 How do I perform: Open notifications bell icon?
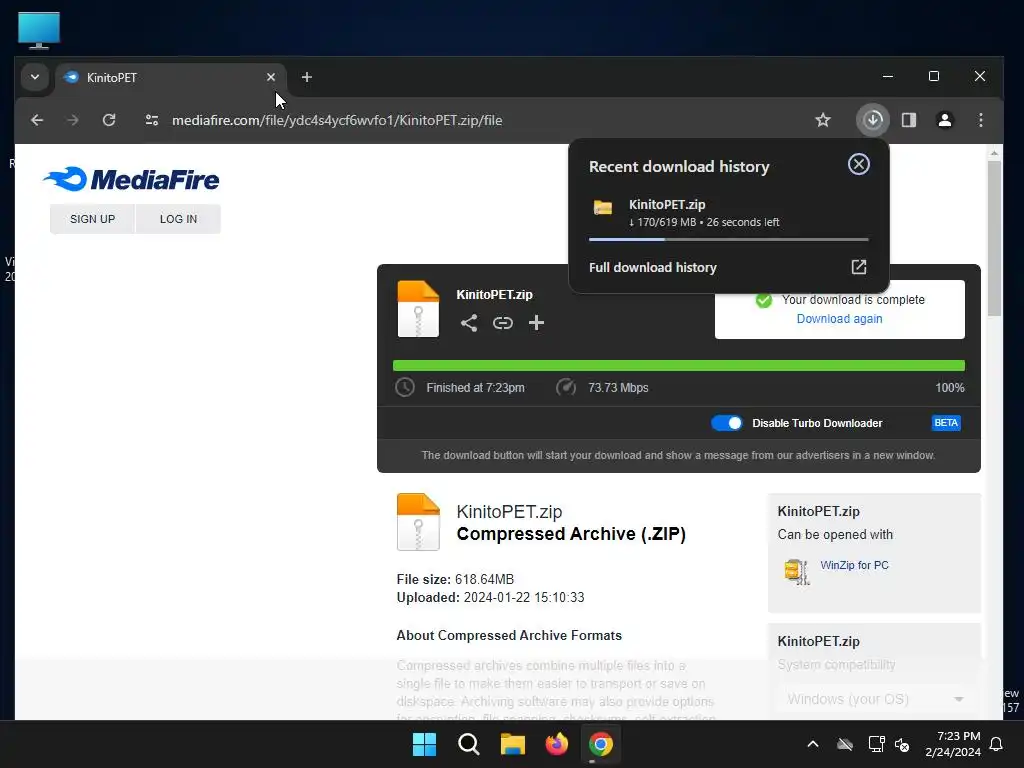pos(997,744)
